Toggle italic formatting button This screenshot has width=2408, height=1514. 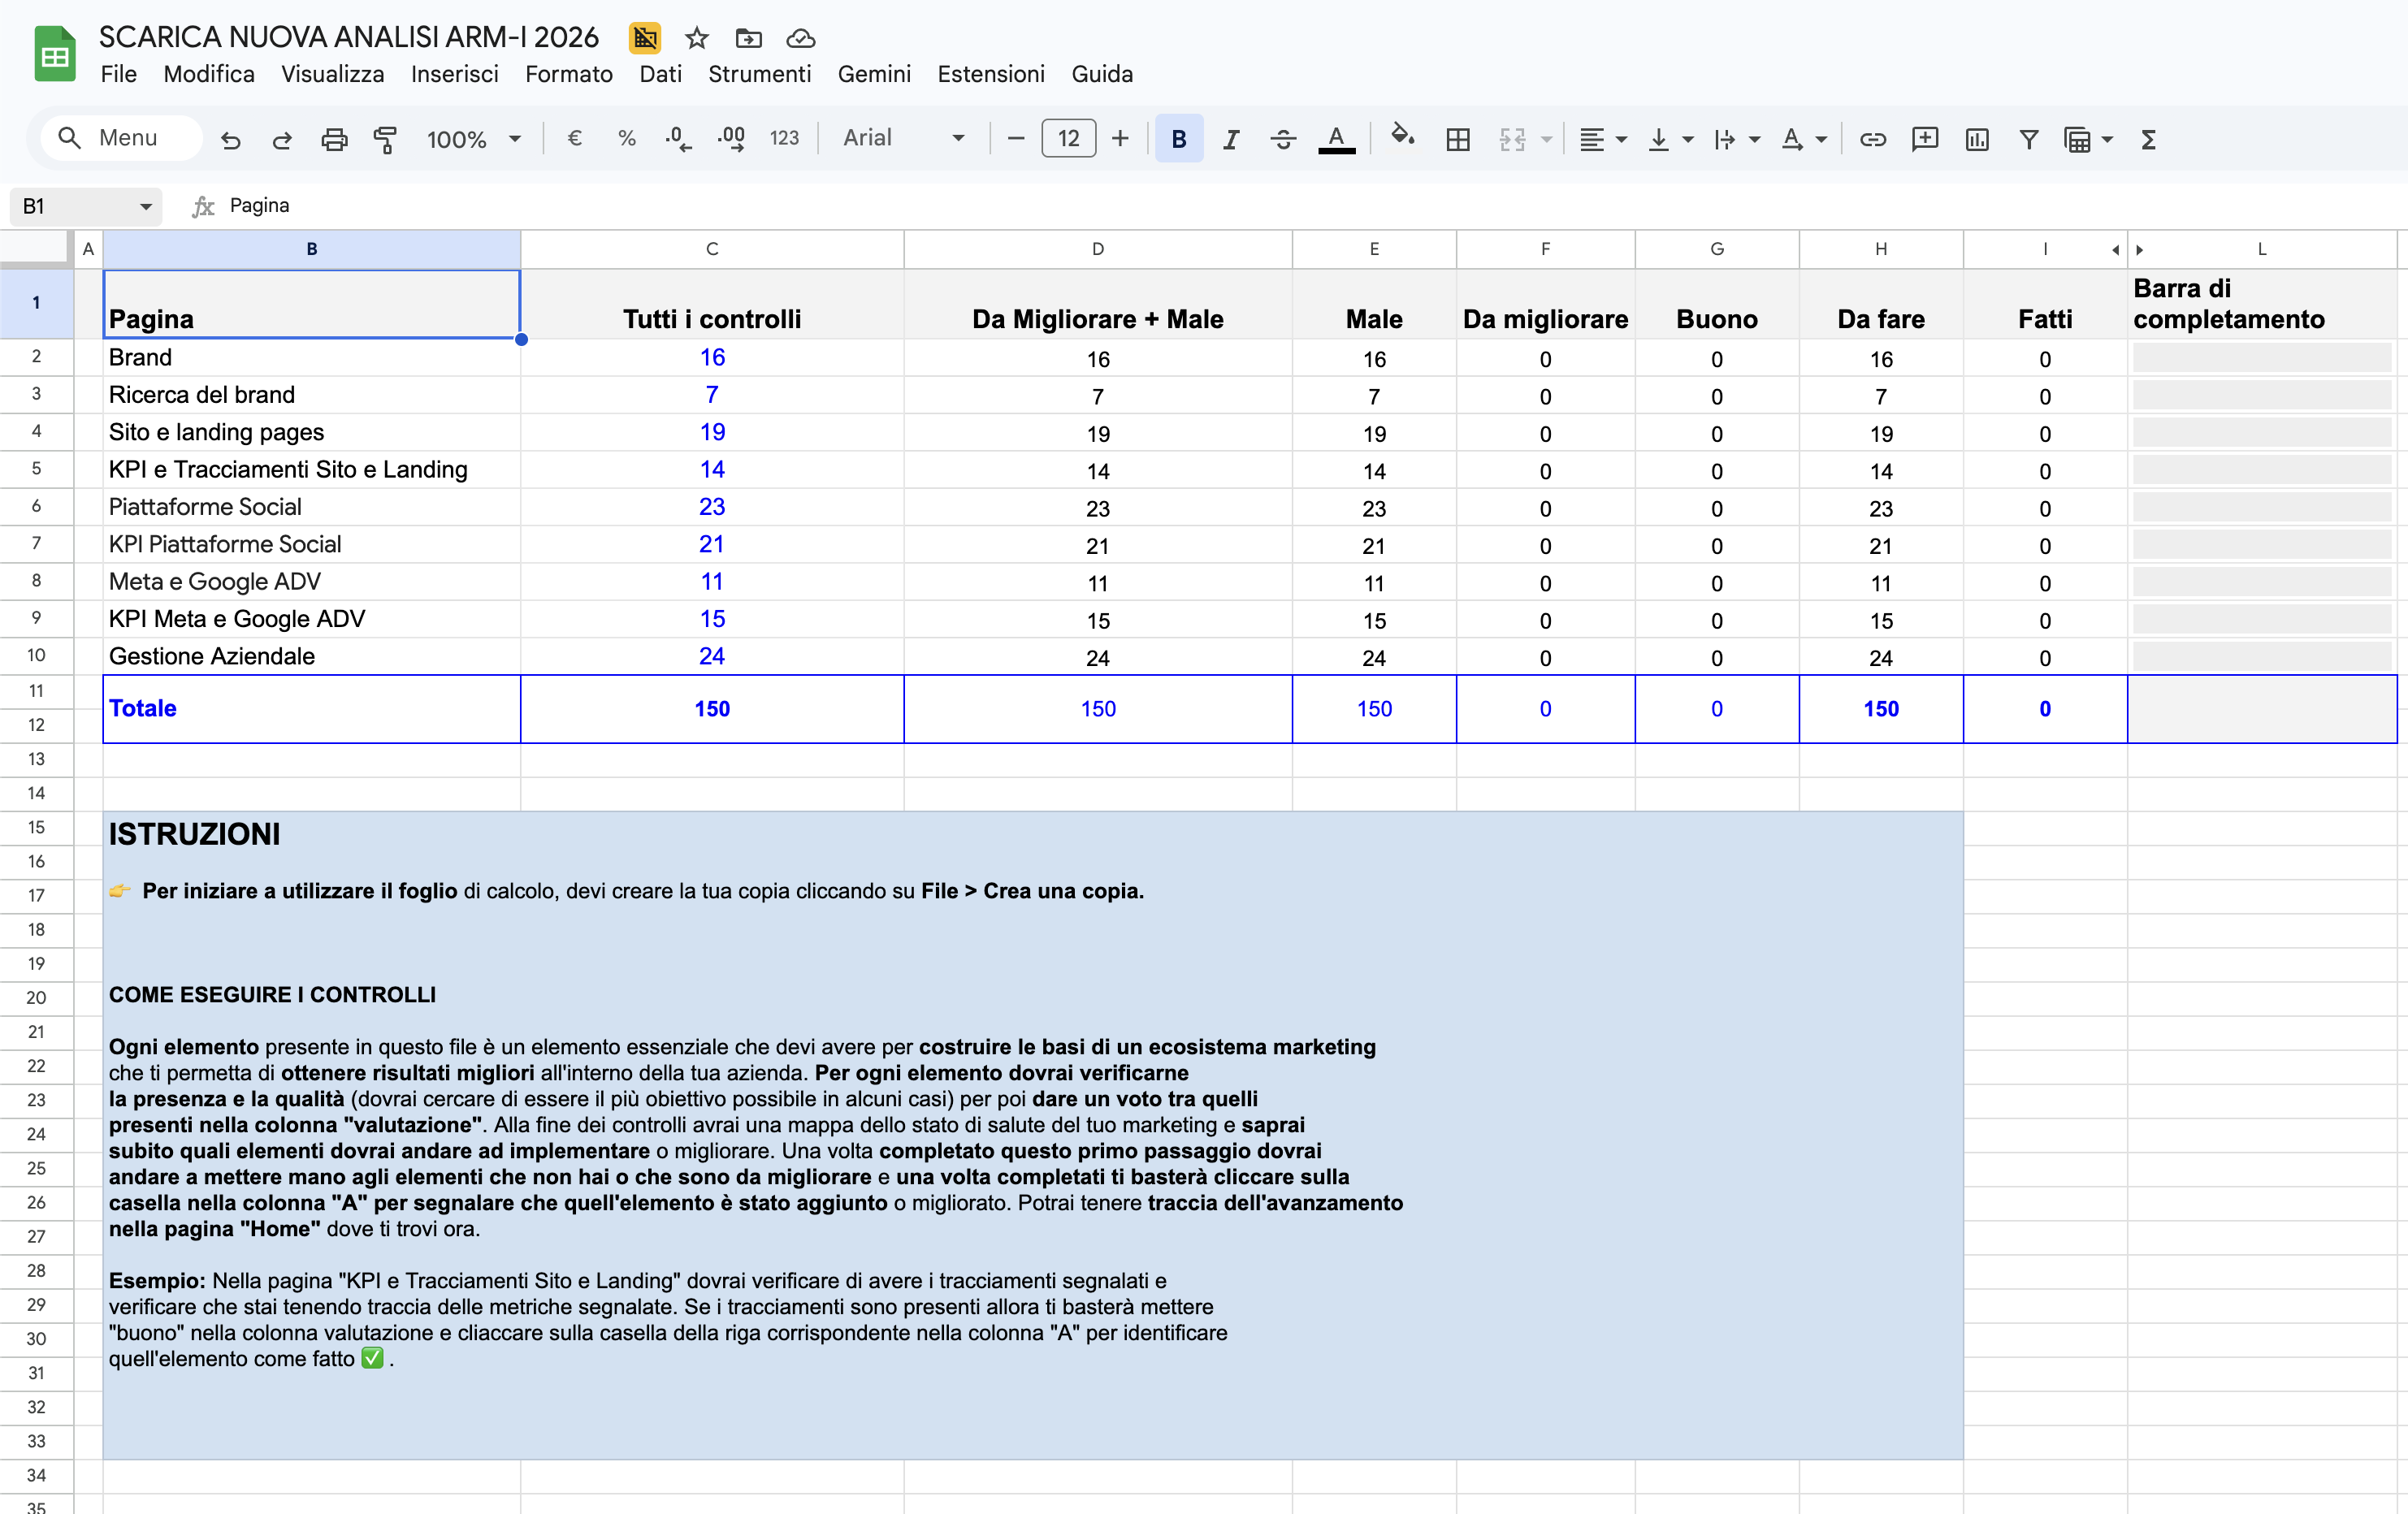pos(1231,139)
